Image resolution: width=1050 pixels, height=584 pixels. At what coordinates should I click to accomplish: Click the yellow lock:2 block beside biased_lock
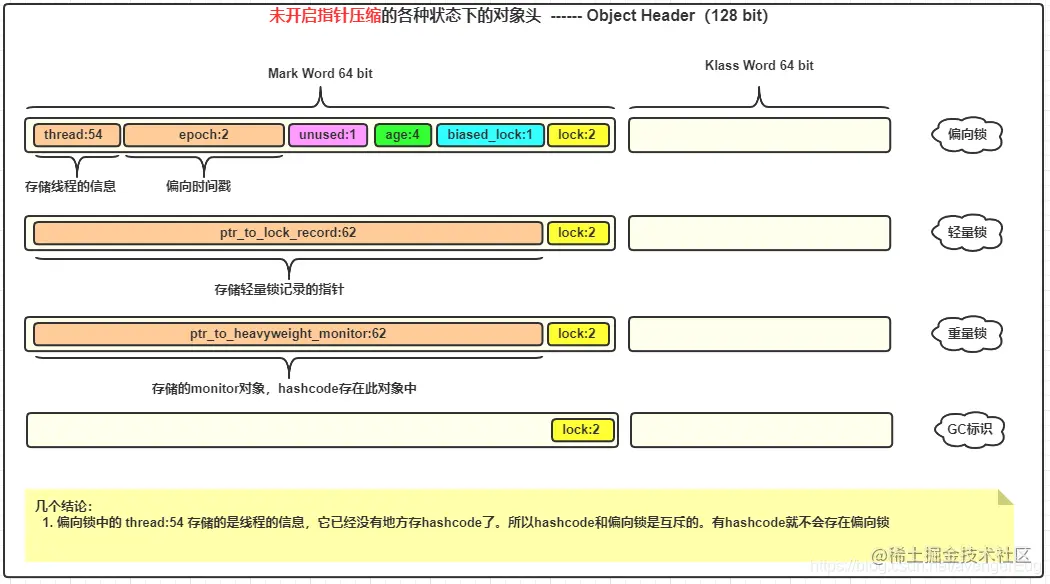point(578,135)
